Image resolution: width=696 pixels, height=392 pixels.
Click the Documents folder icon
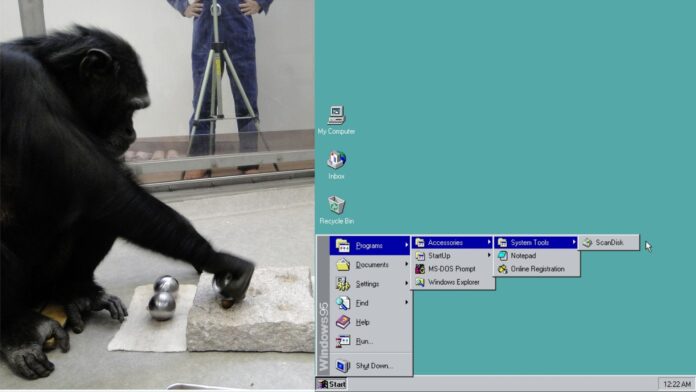click(343, 264)
